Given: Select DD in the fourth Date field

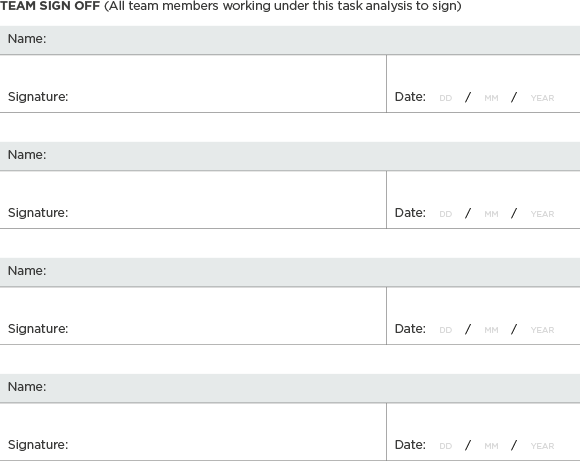Looking at the screenshot, I should 445,446.
